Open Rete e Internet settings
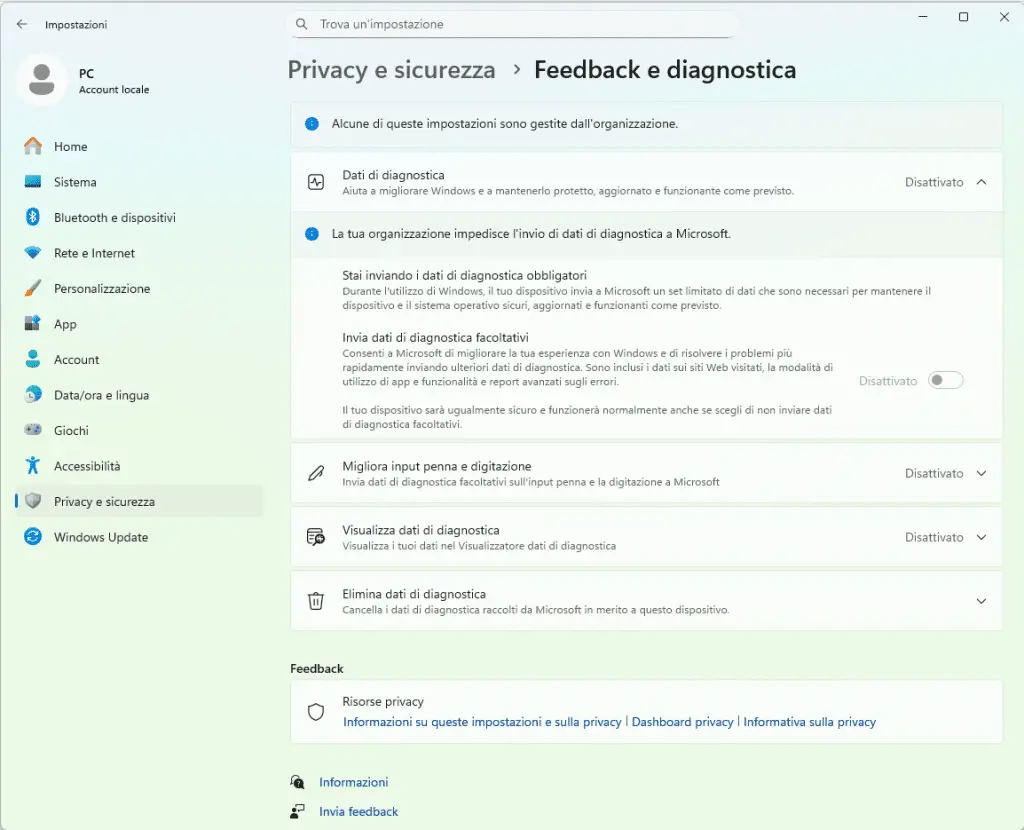The height and width of the screenshot is (830, 1024). coord(95,253)
